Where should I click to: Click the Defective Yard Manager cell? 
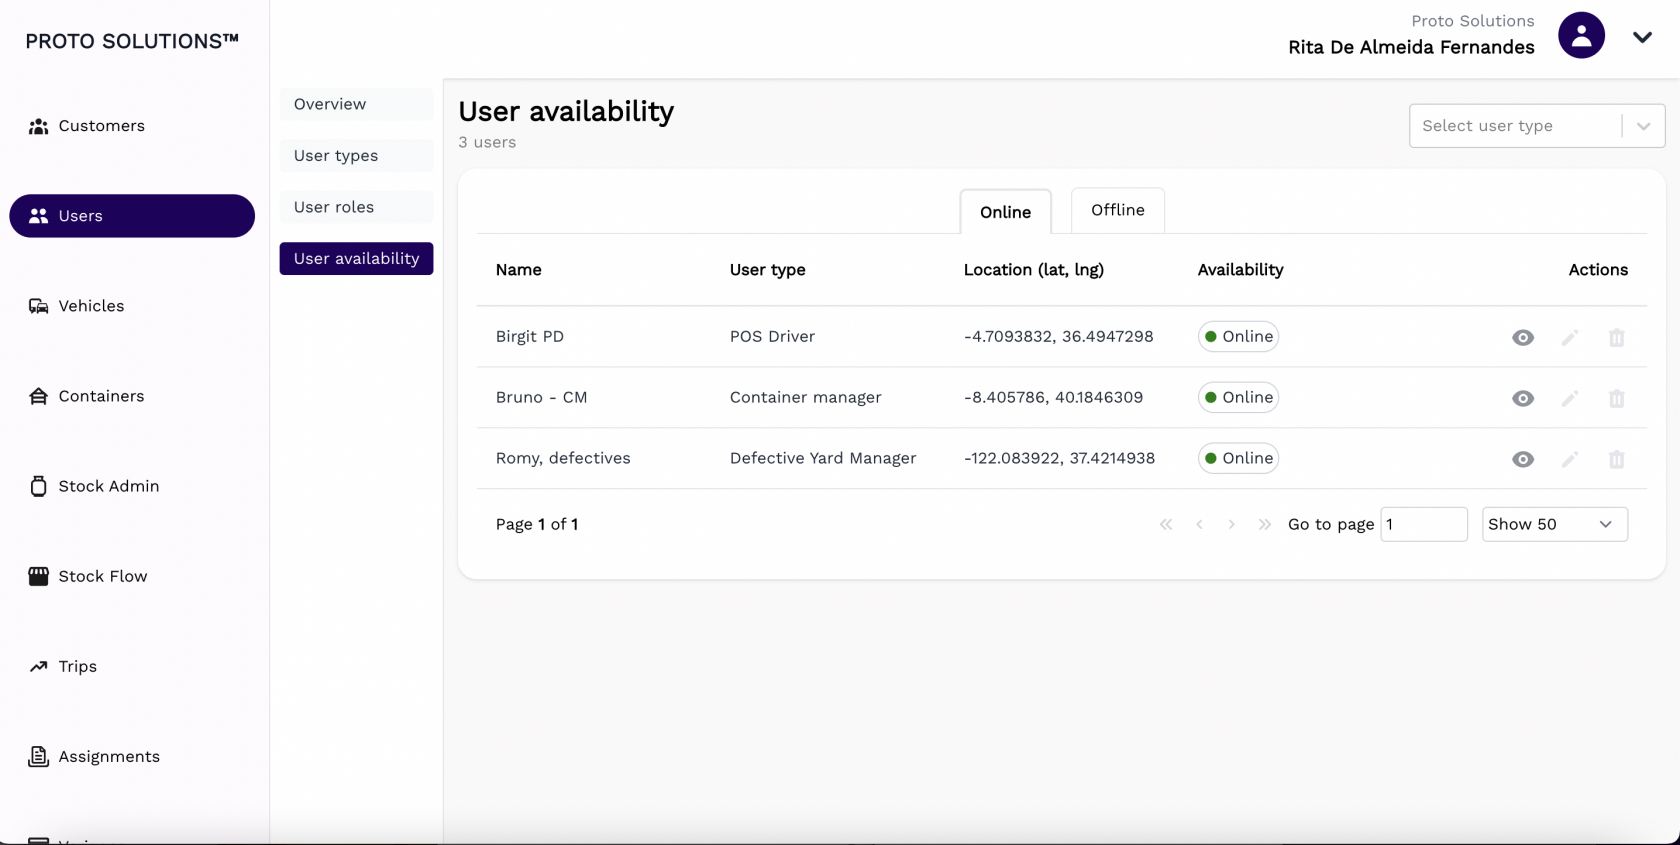(x=822, y=459)
